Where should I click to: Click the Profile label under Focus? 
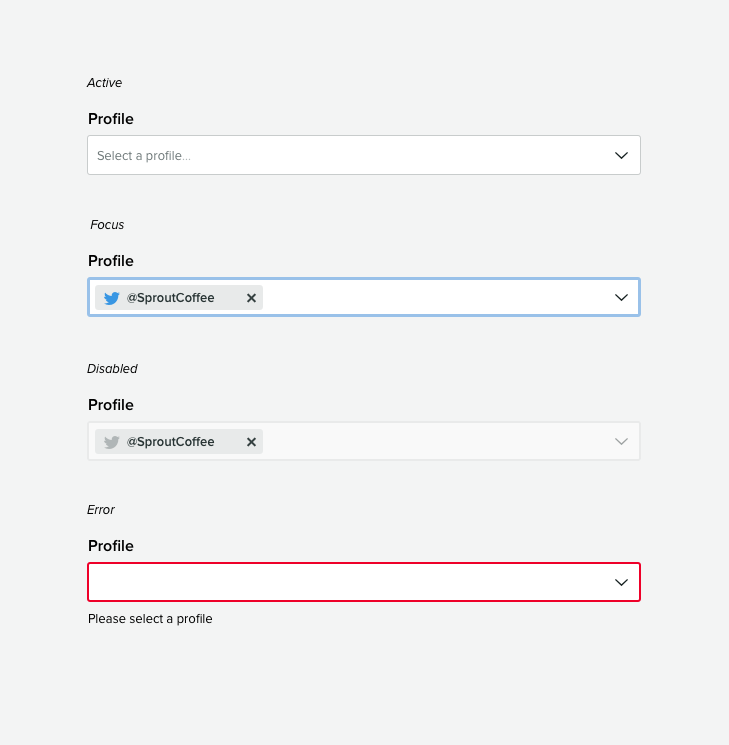pyautogui.click(x=111, y=261)
